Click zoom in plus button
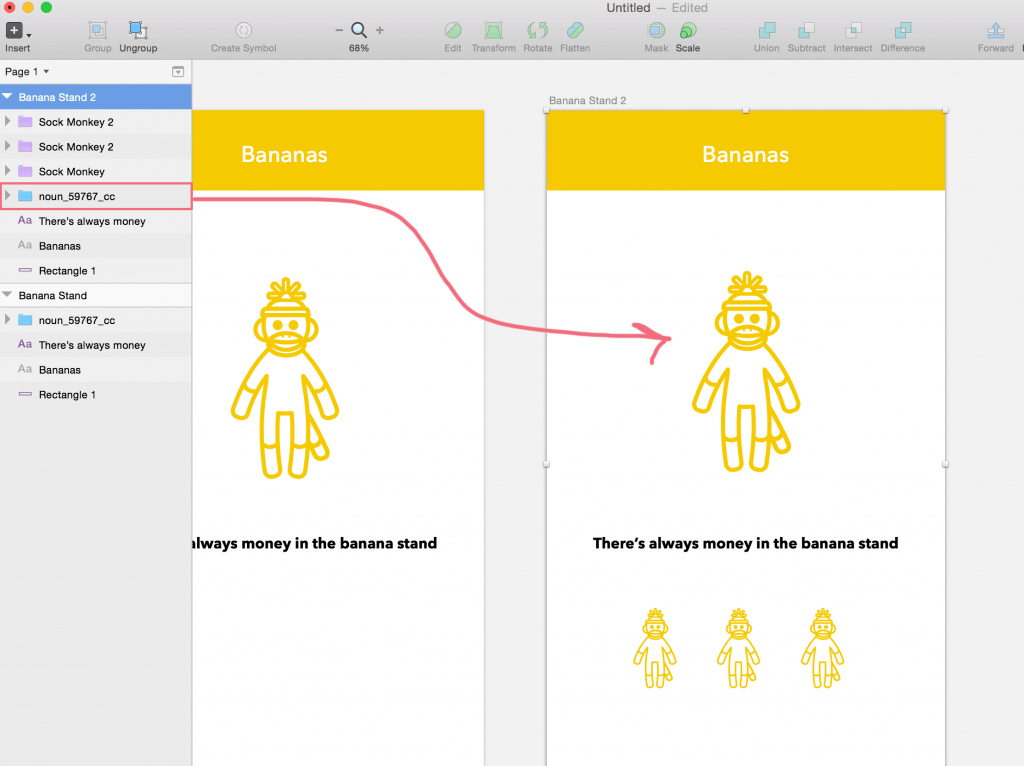Screen dimensions: 1024x766 click(x=380, y=31)
